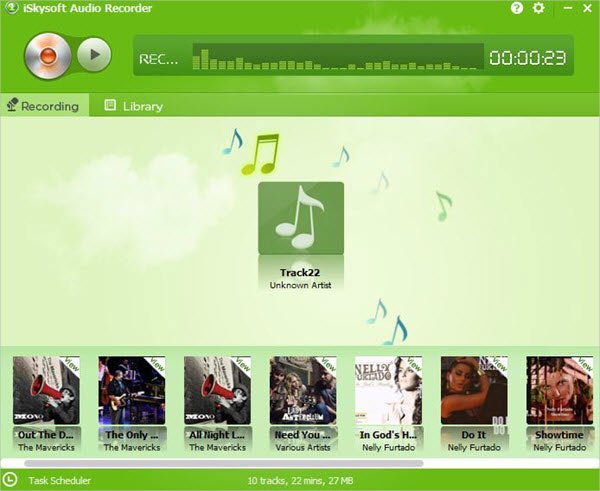600x491 pixels.
Task: Open The Only ... album cover
Action: click(x=132, y=390)
